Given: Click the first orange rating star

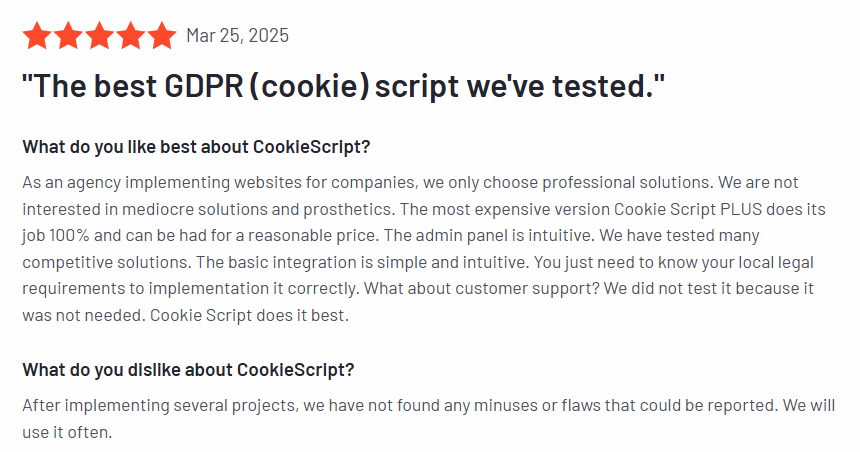Looking at the screenshot, I should pyautogui.click(x=37, y=36).
